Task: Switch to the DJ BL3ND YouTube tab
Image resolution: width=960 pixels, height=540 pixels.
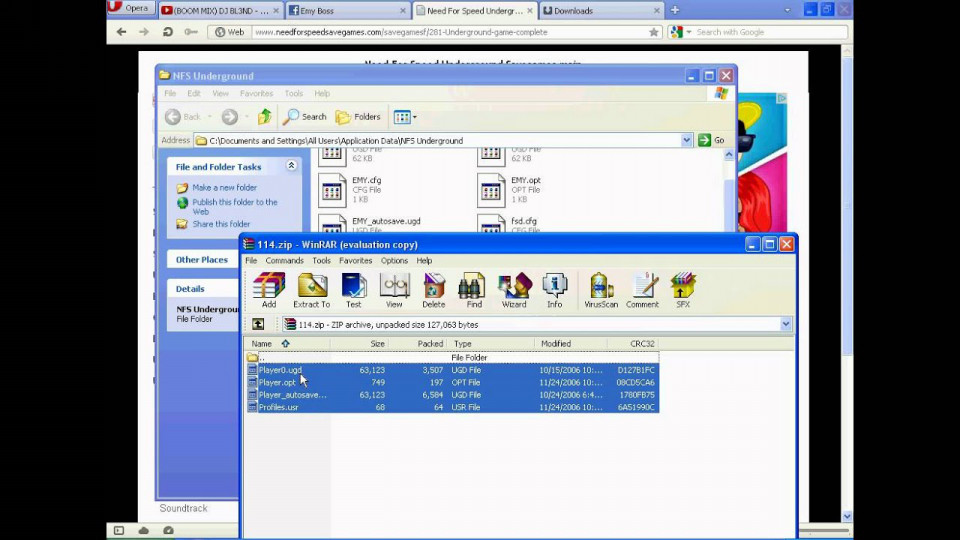Action: point(220,10)
